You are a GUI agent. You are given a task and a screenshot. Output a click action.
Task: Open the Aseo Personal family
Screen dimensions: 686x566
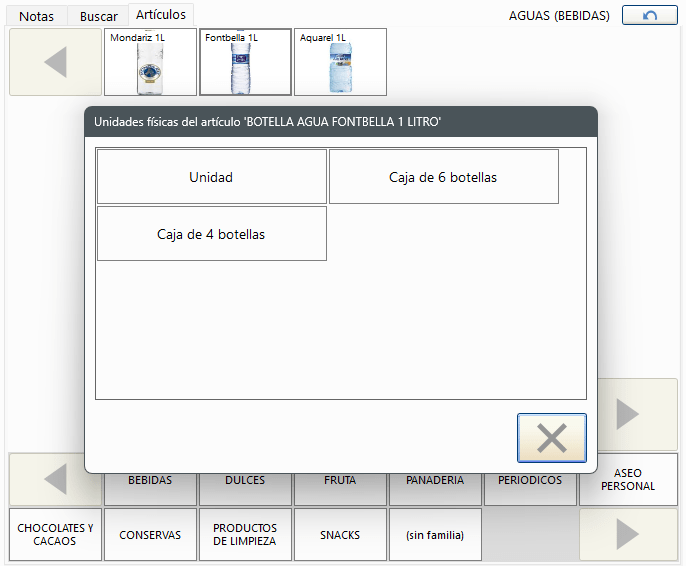coord(628,480)
